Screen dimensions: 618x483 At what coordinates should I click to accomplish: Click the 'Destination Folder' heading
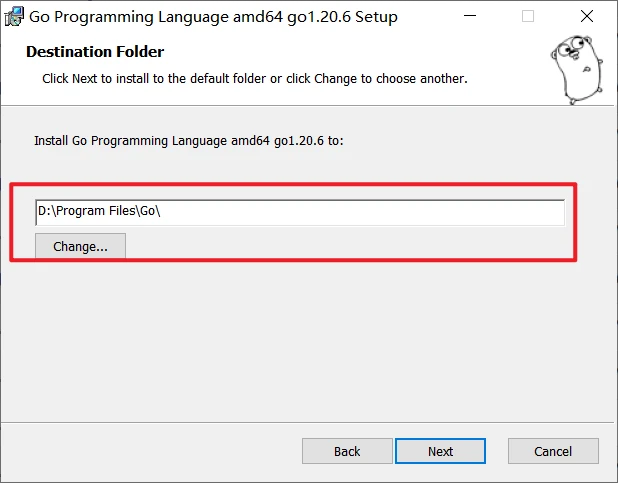pyautogui.click(x=95, y=52)
